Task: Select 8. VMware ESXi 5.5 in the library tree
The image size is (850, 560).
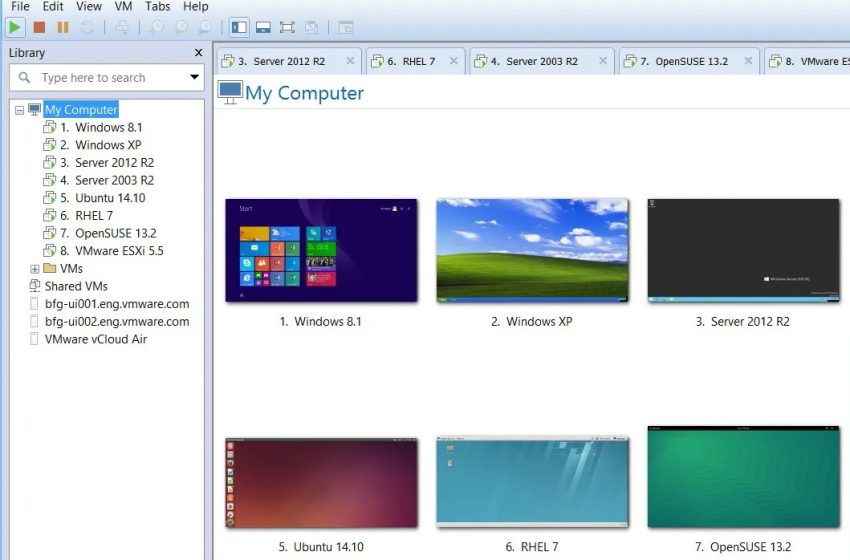Action: coord(112,251)
